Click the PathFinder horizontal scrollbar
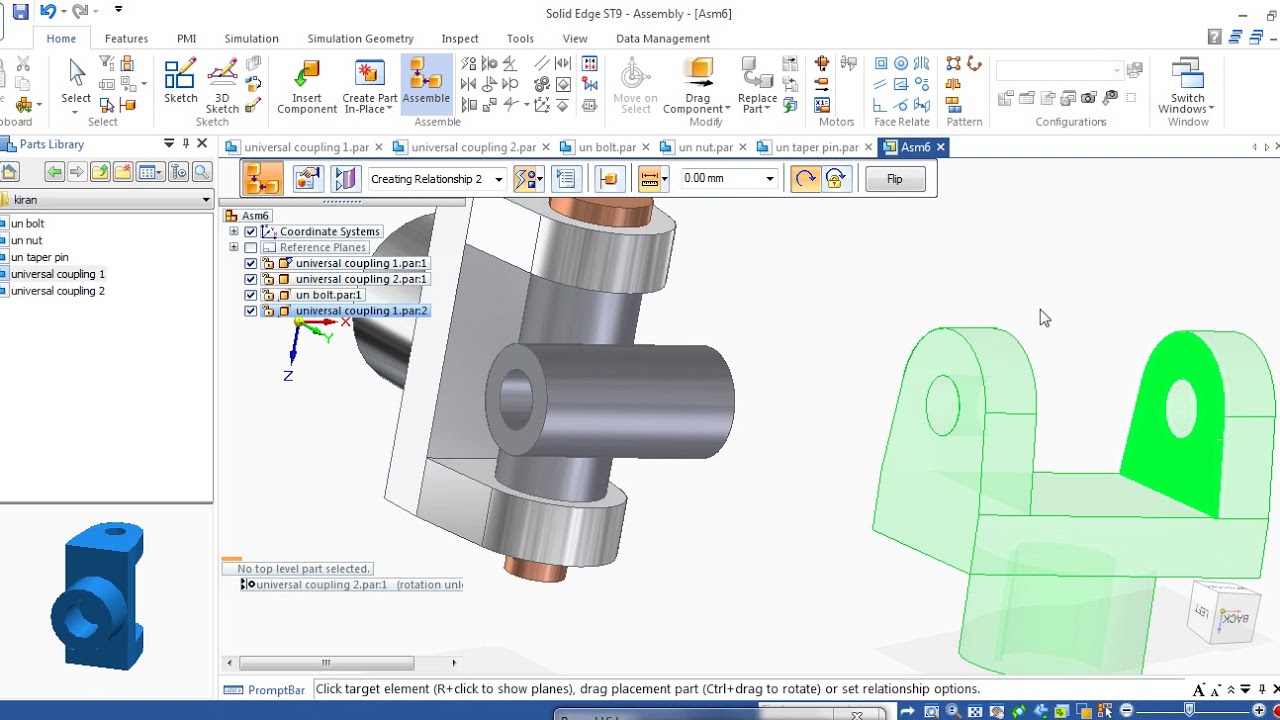 (325, 662)
